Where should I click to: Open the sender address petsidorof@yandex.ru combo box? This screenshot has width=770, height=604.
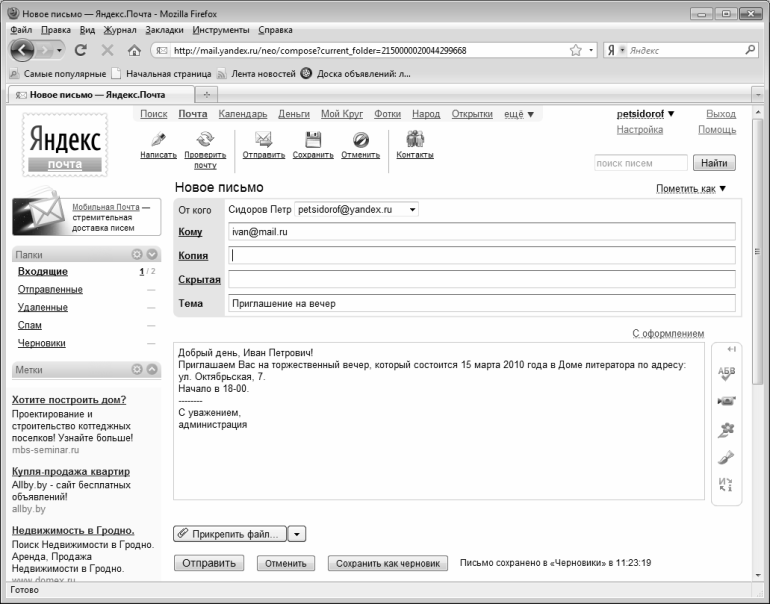(x=357, y=210)
